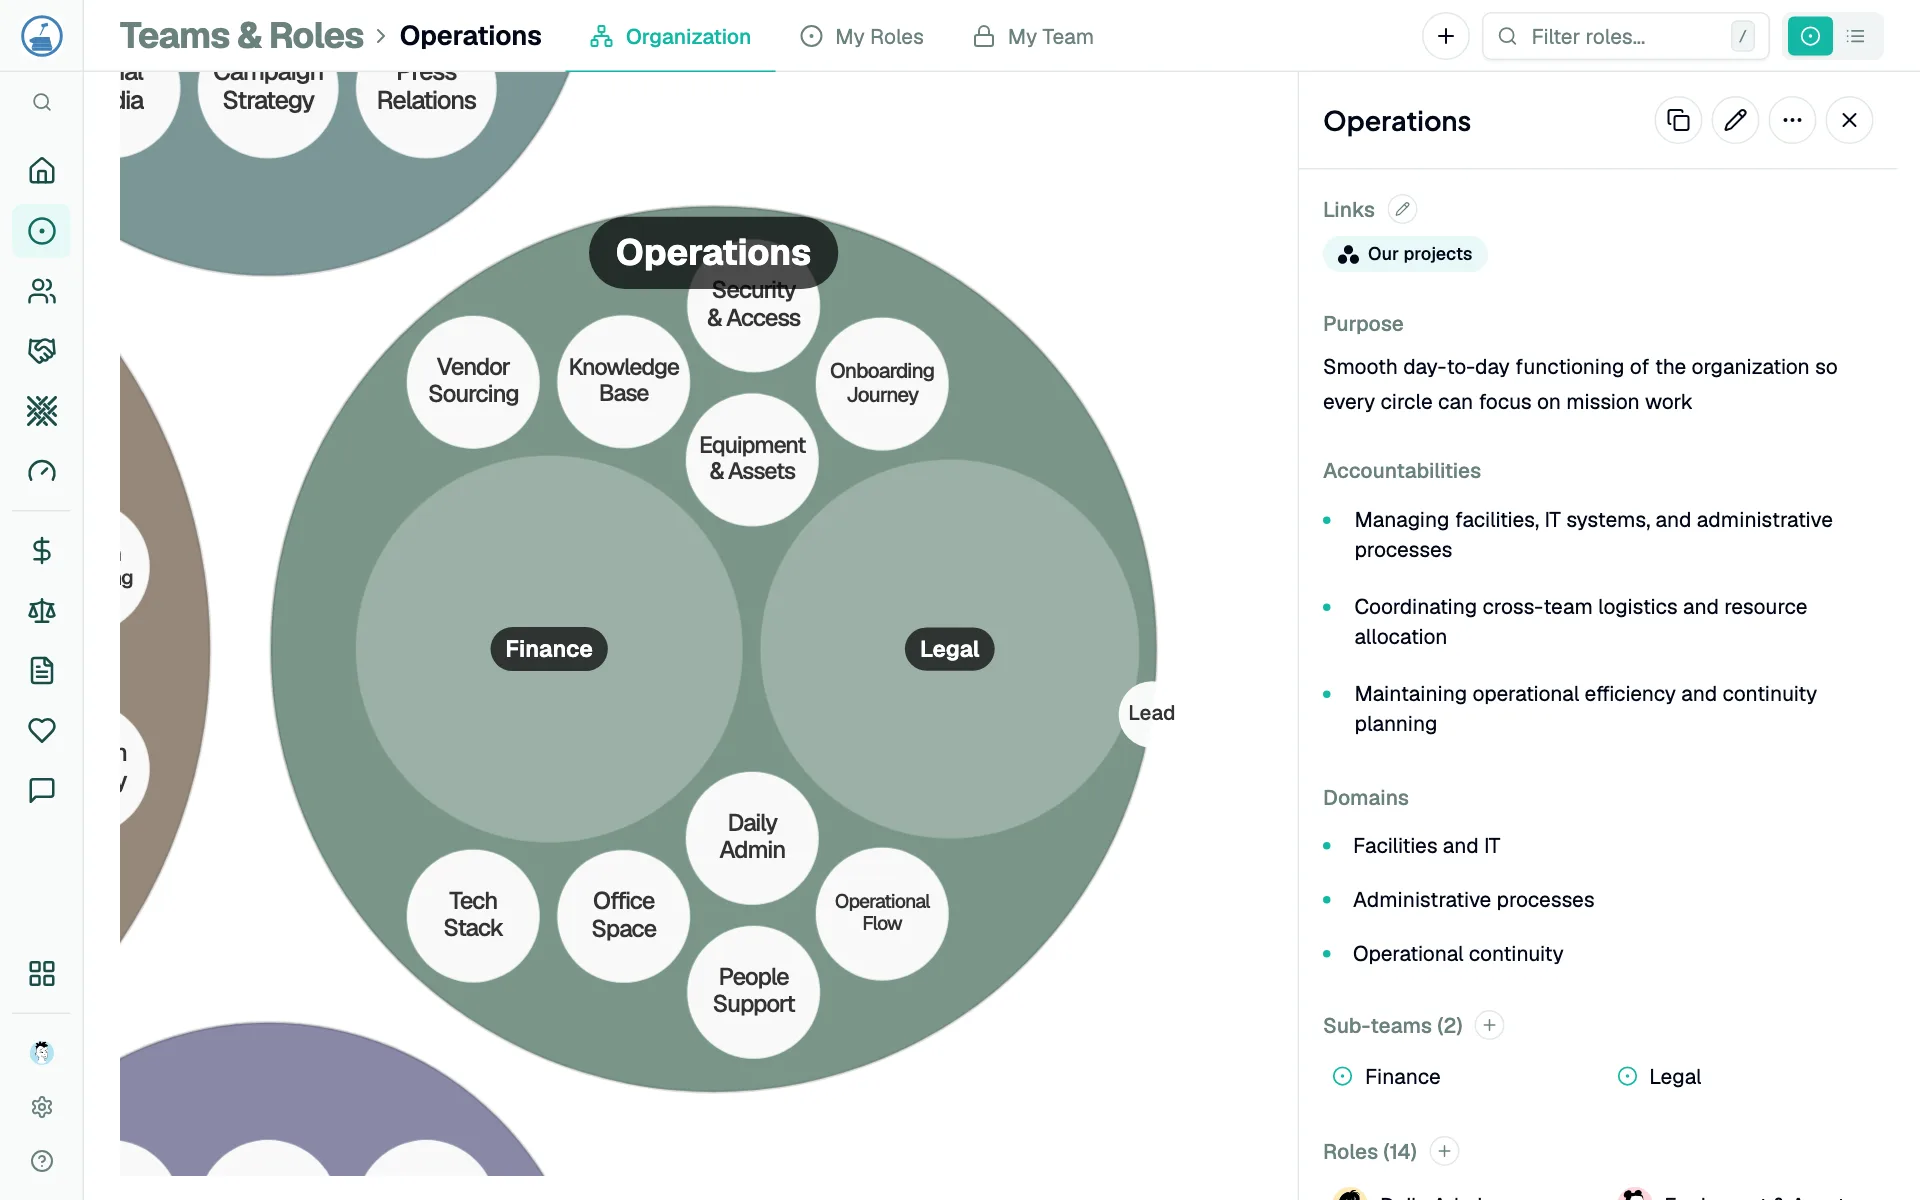Click the woven-pattern icon in the sidebar
This screenshot has height=1200, width=1920.
pos(42,411)
